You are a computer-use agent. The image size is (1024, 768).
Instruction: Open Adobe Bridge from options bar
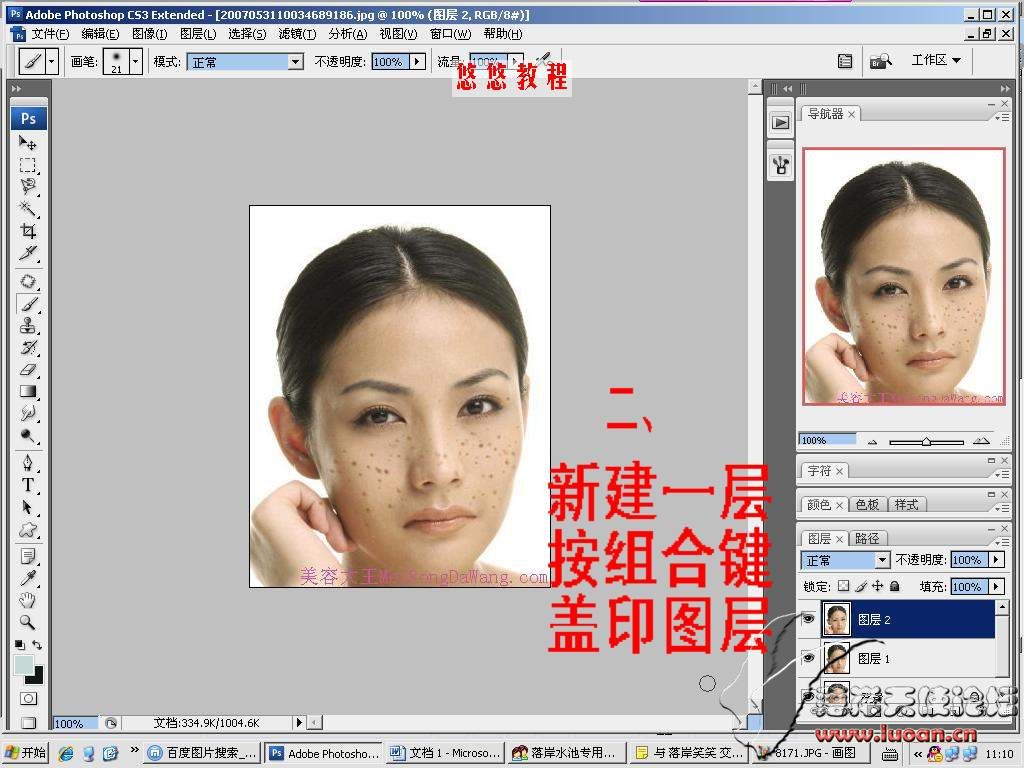click(880, 61)
